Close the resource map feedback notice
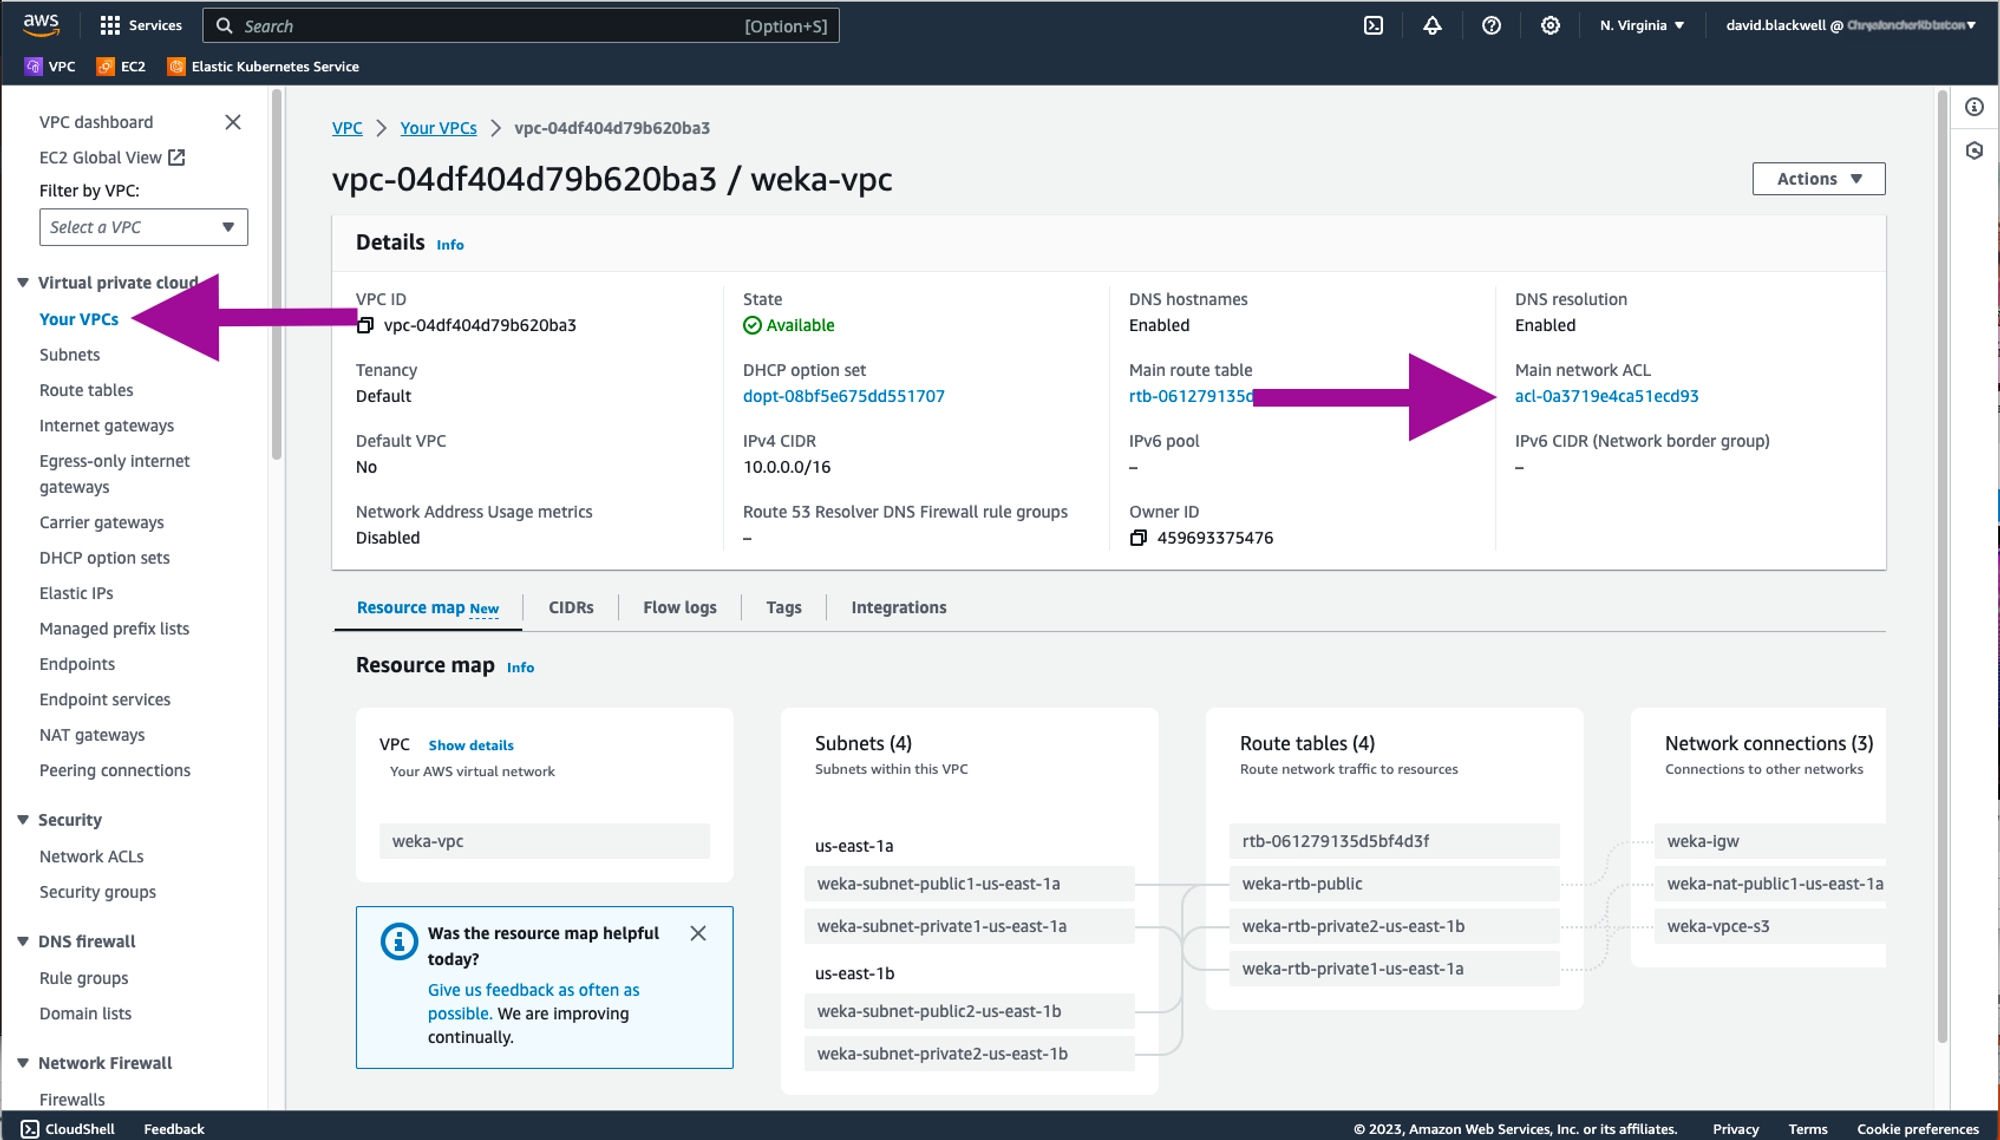Screen dimensions: 2000x1140 click(x=698, y=933)
